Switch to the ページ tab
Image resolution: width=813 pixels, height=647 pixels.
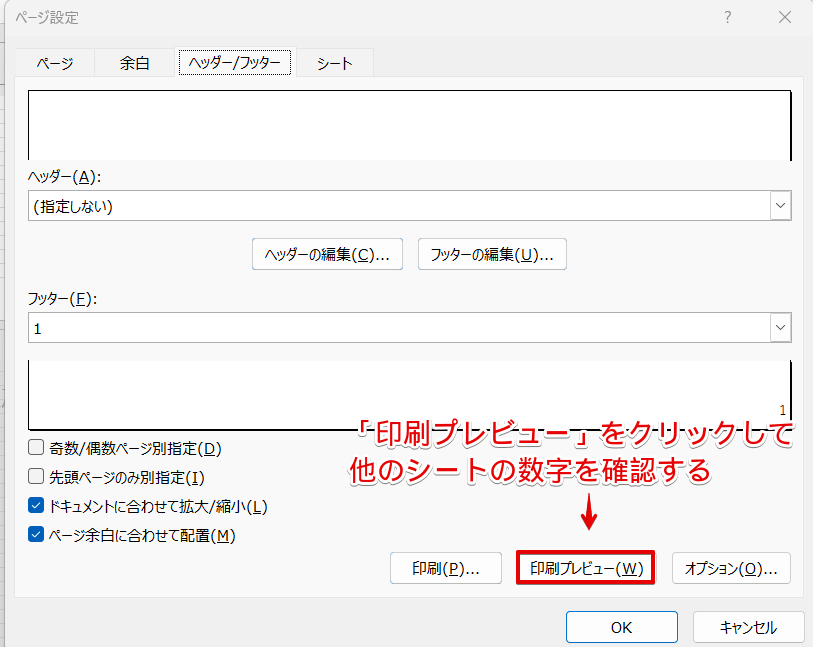pyautogui.click(x=55, y=63)
